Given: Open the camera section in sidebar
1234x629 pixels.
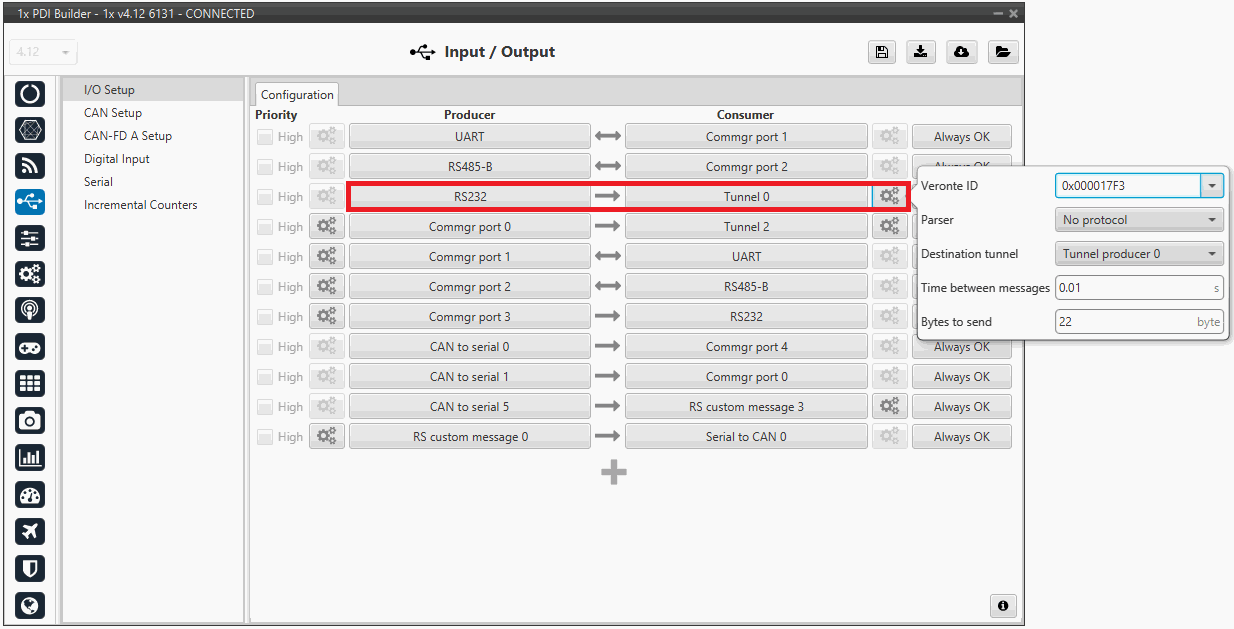Looking at the screenshot, I should click(30, 421).
